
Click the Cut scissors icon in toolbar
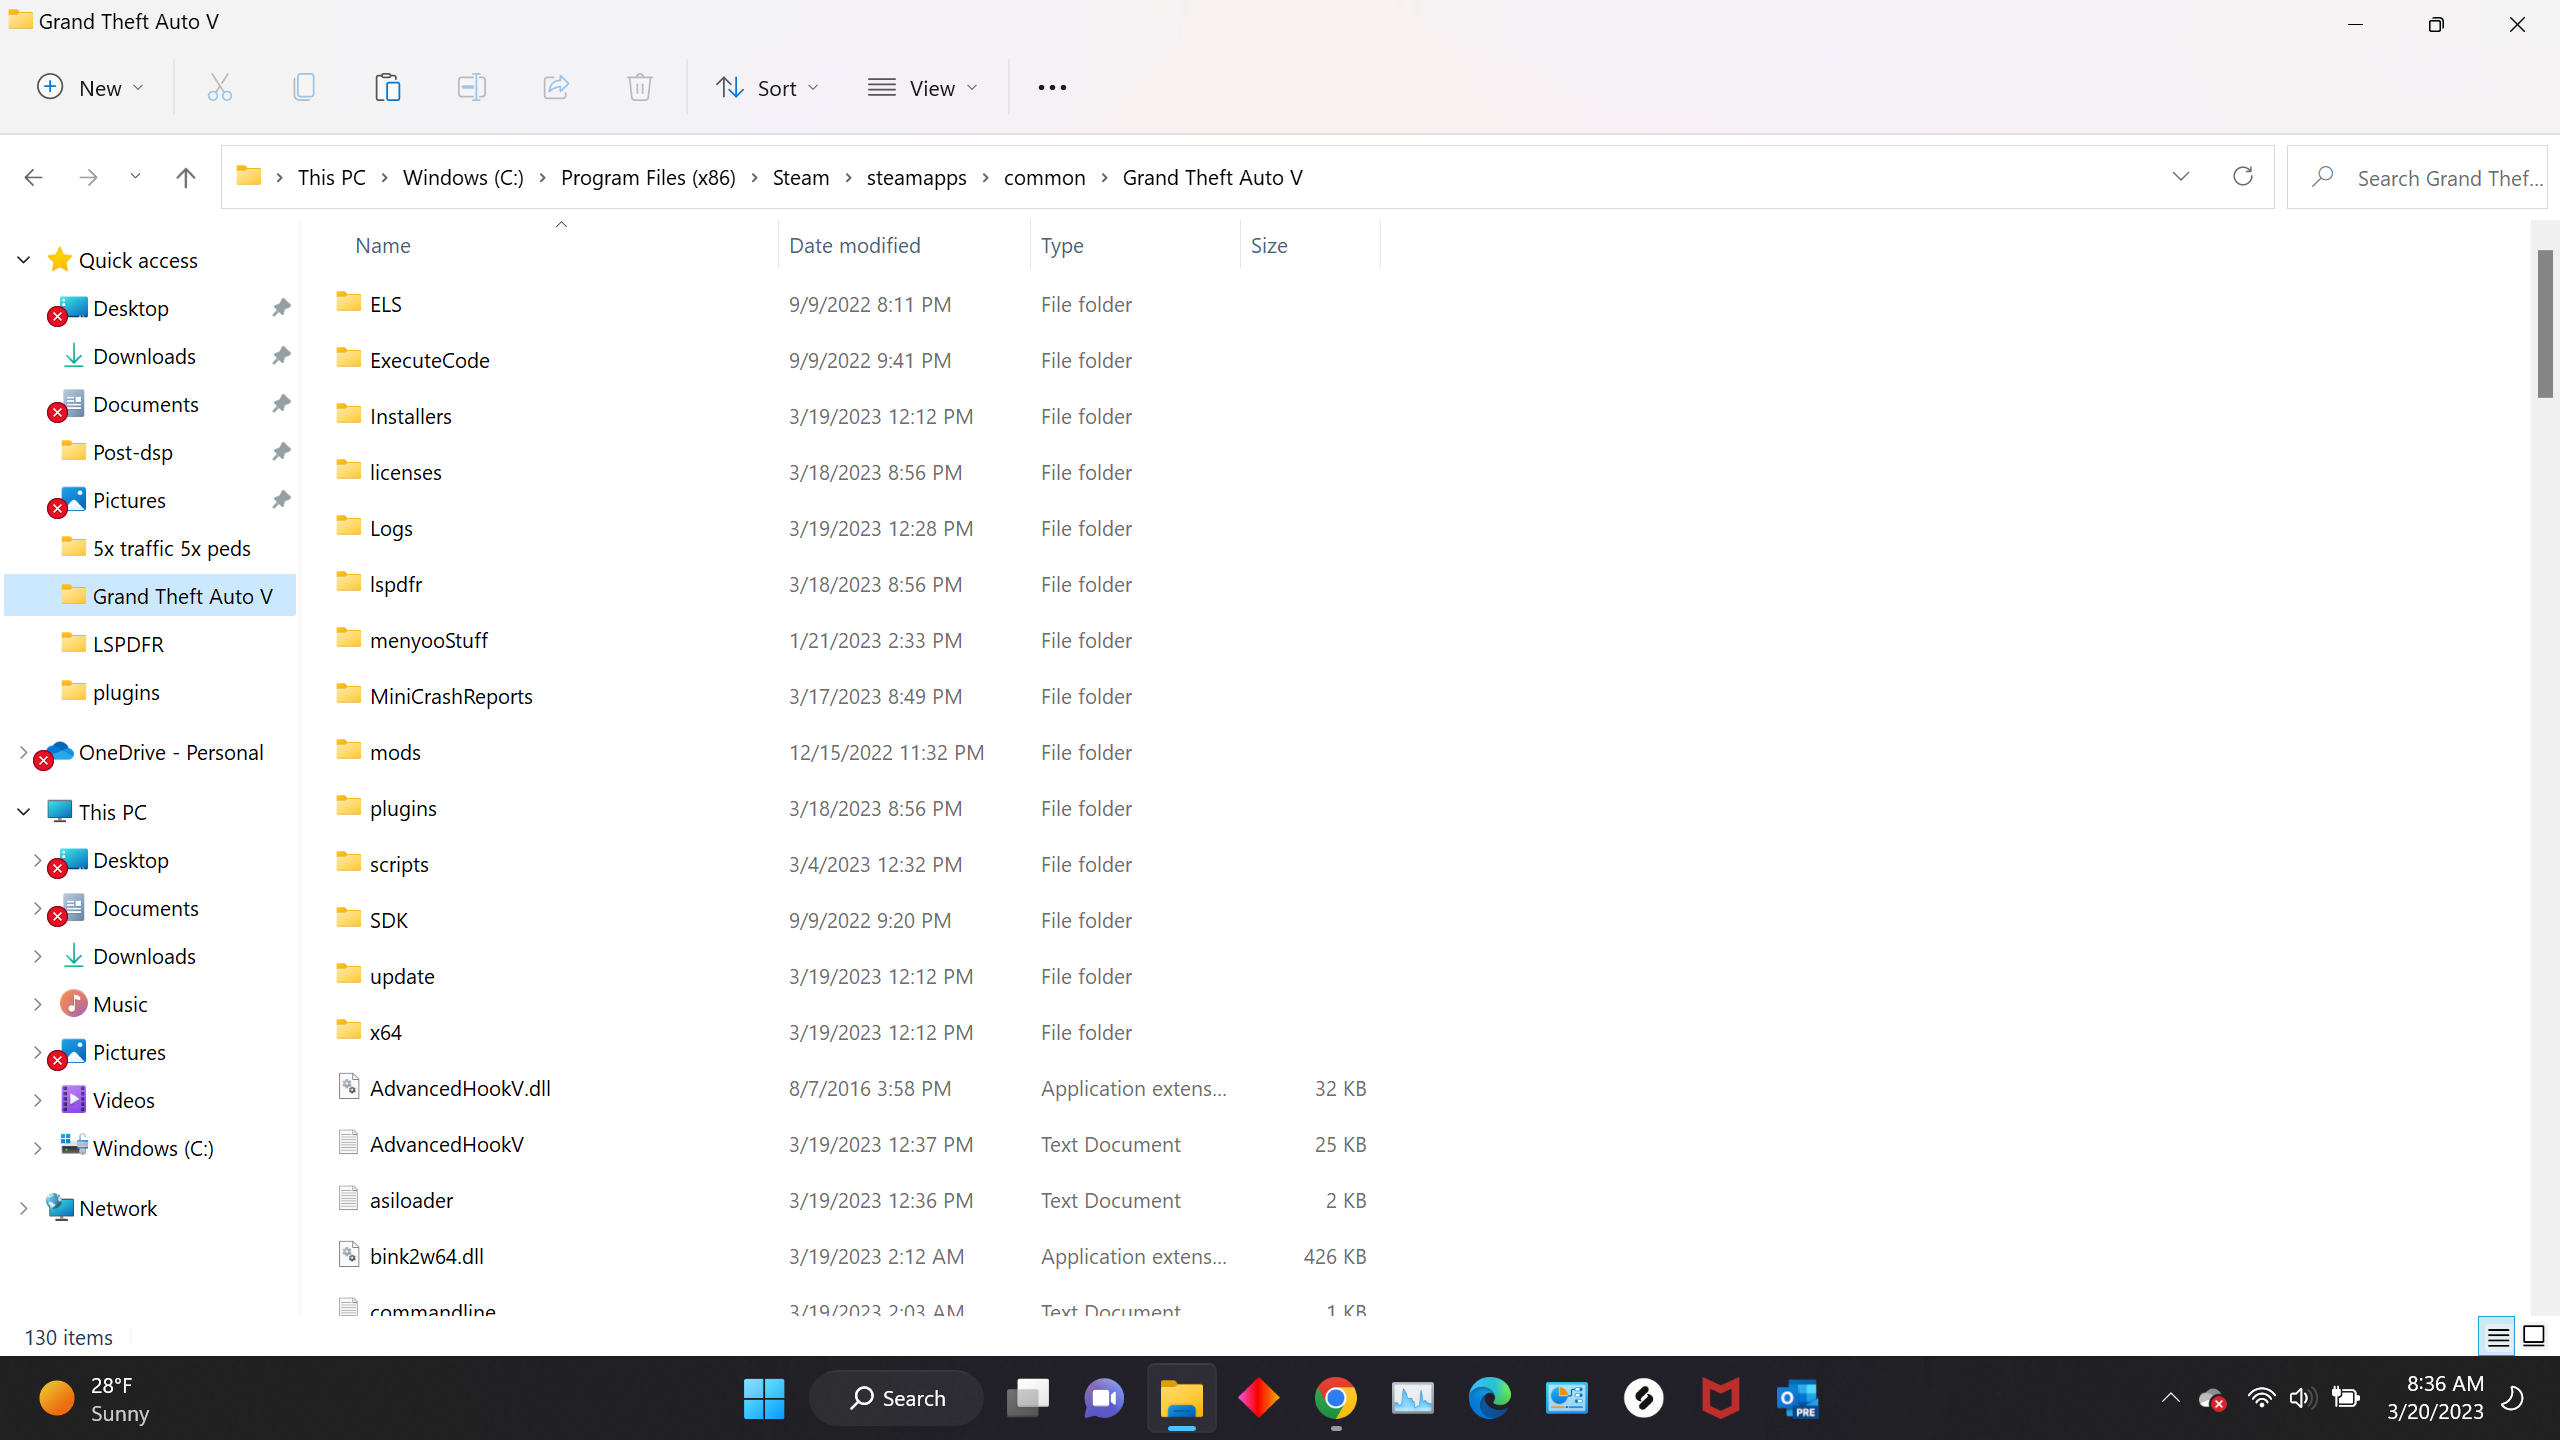click(219, 88)
